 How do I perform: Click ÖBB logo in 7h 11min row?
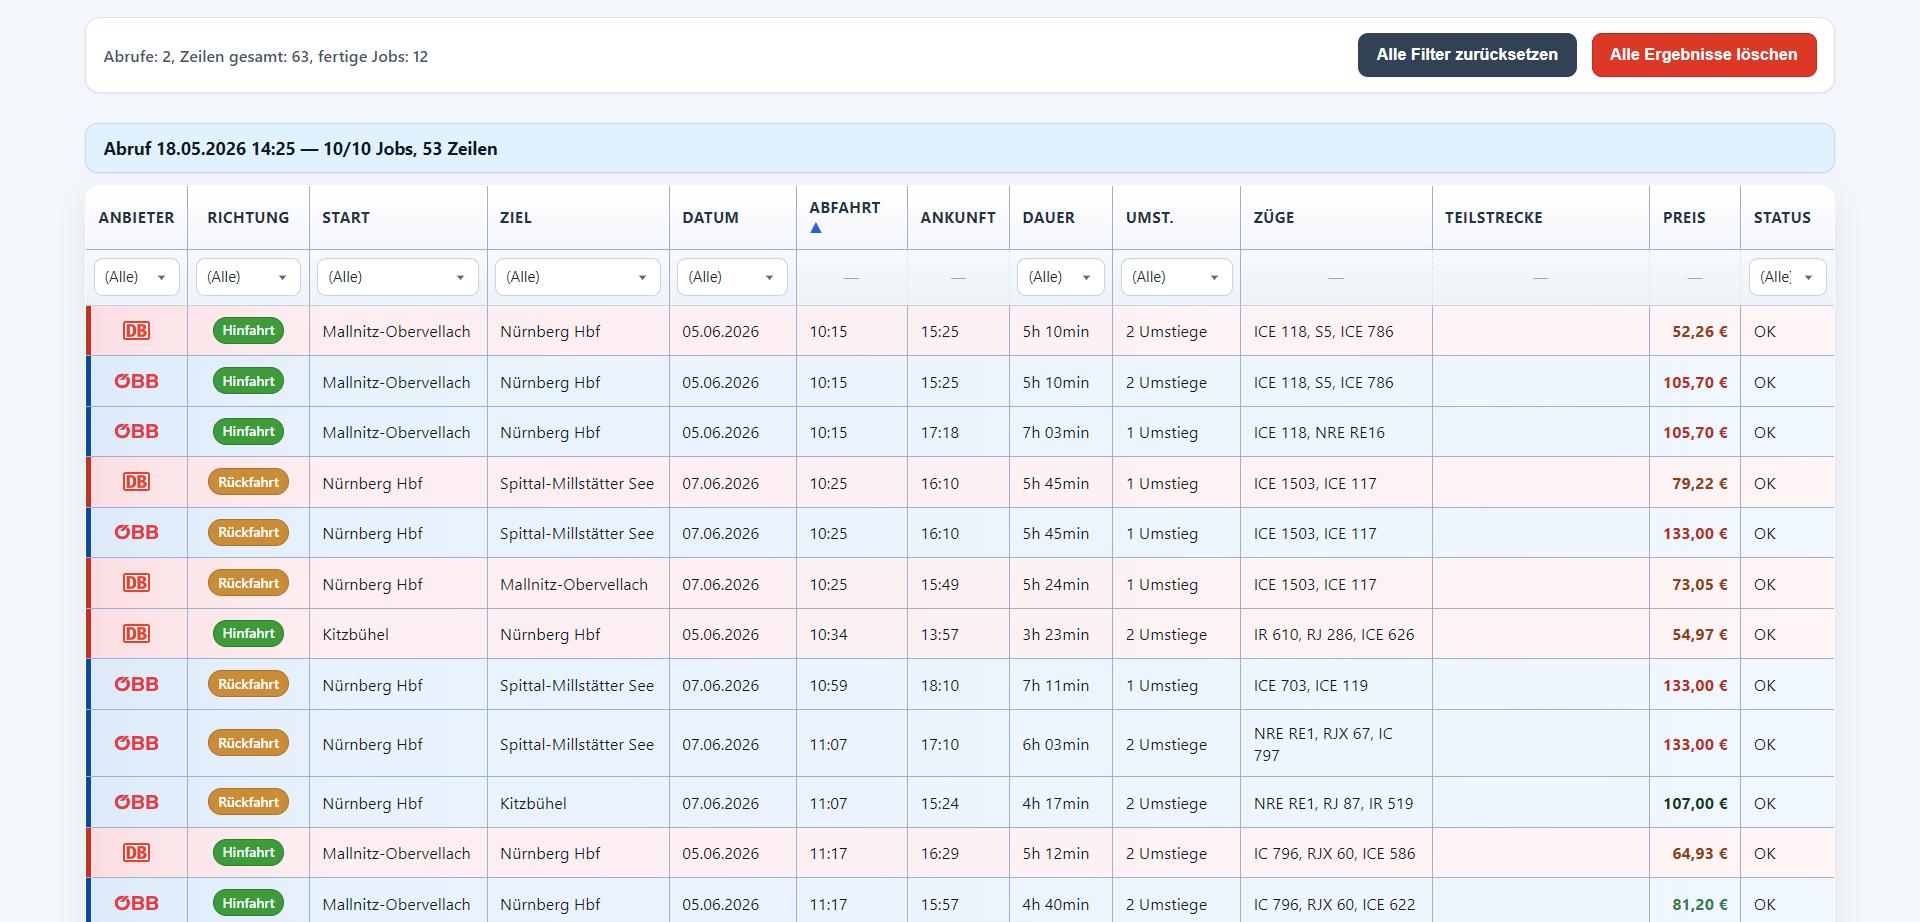[x=136, y=684]
